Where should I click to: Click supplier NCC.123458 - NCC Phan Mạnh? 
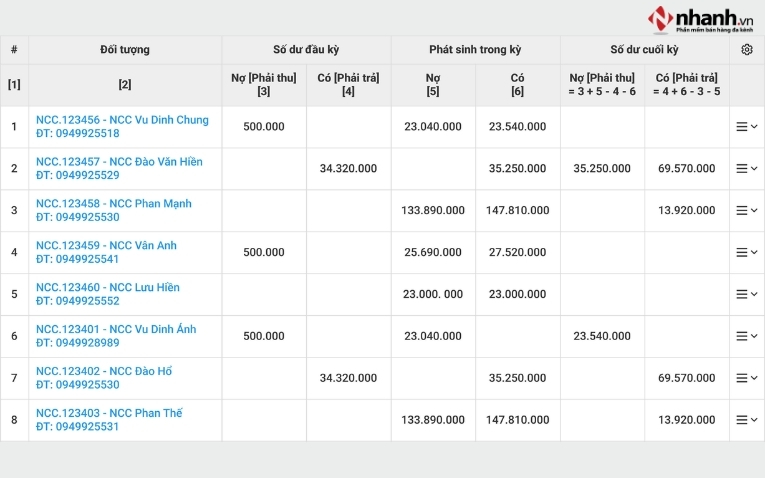pos(113,204)
